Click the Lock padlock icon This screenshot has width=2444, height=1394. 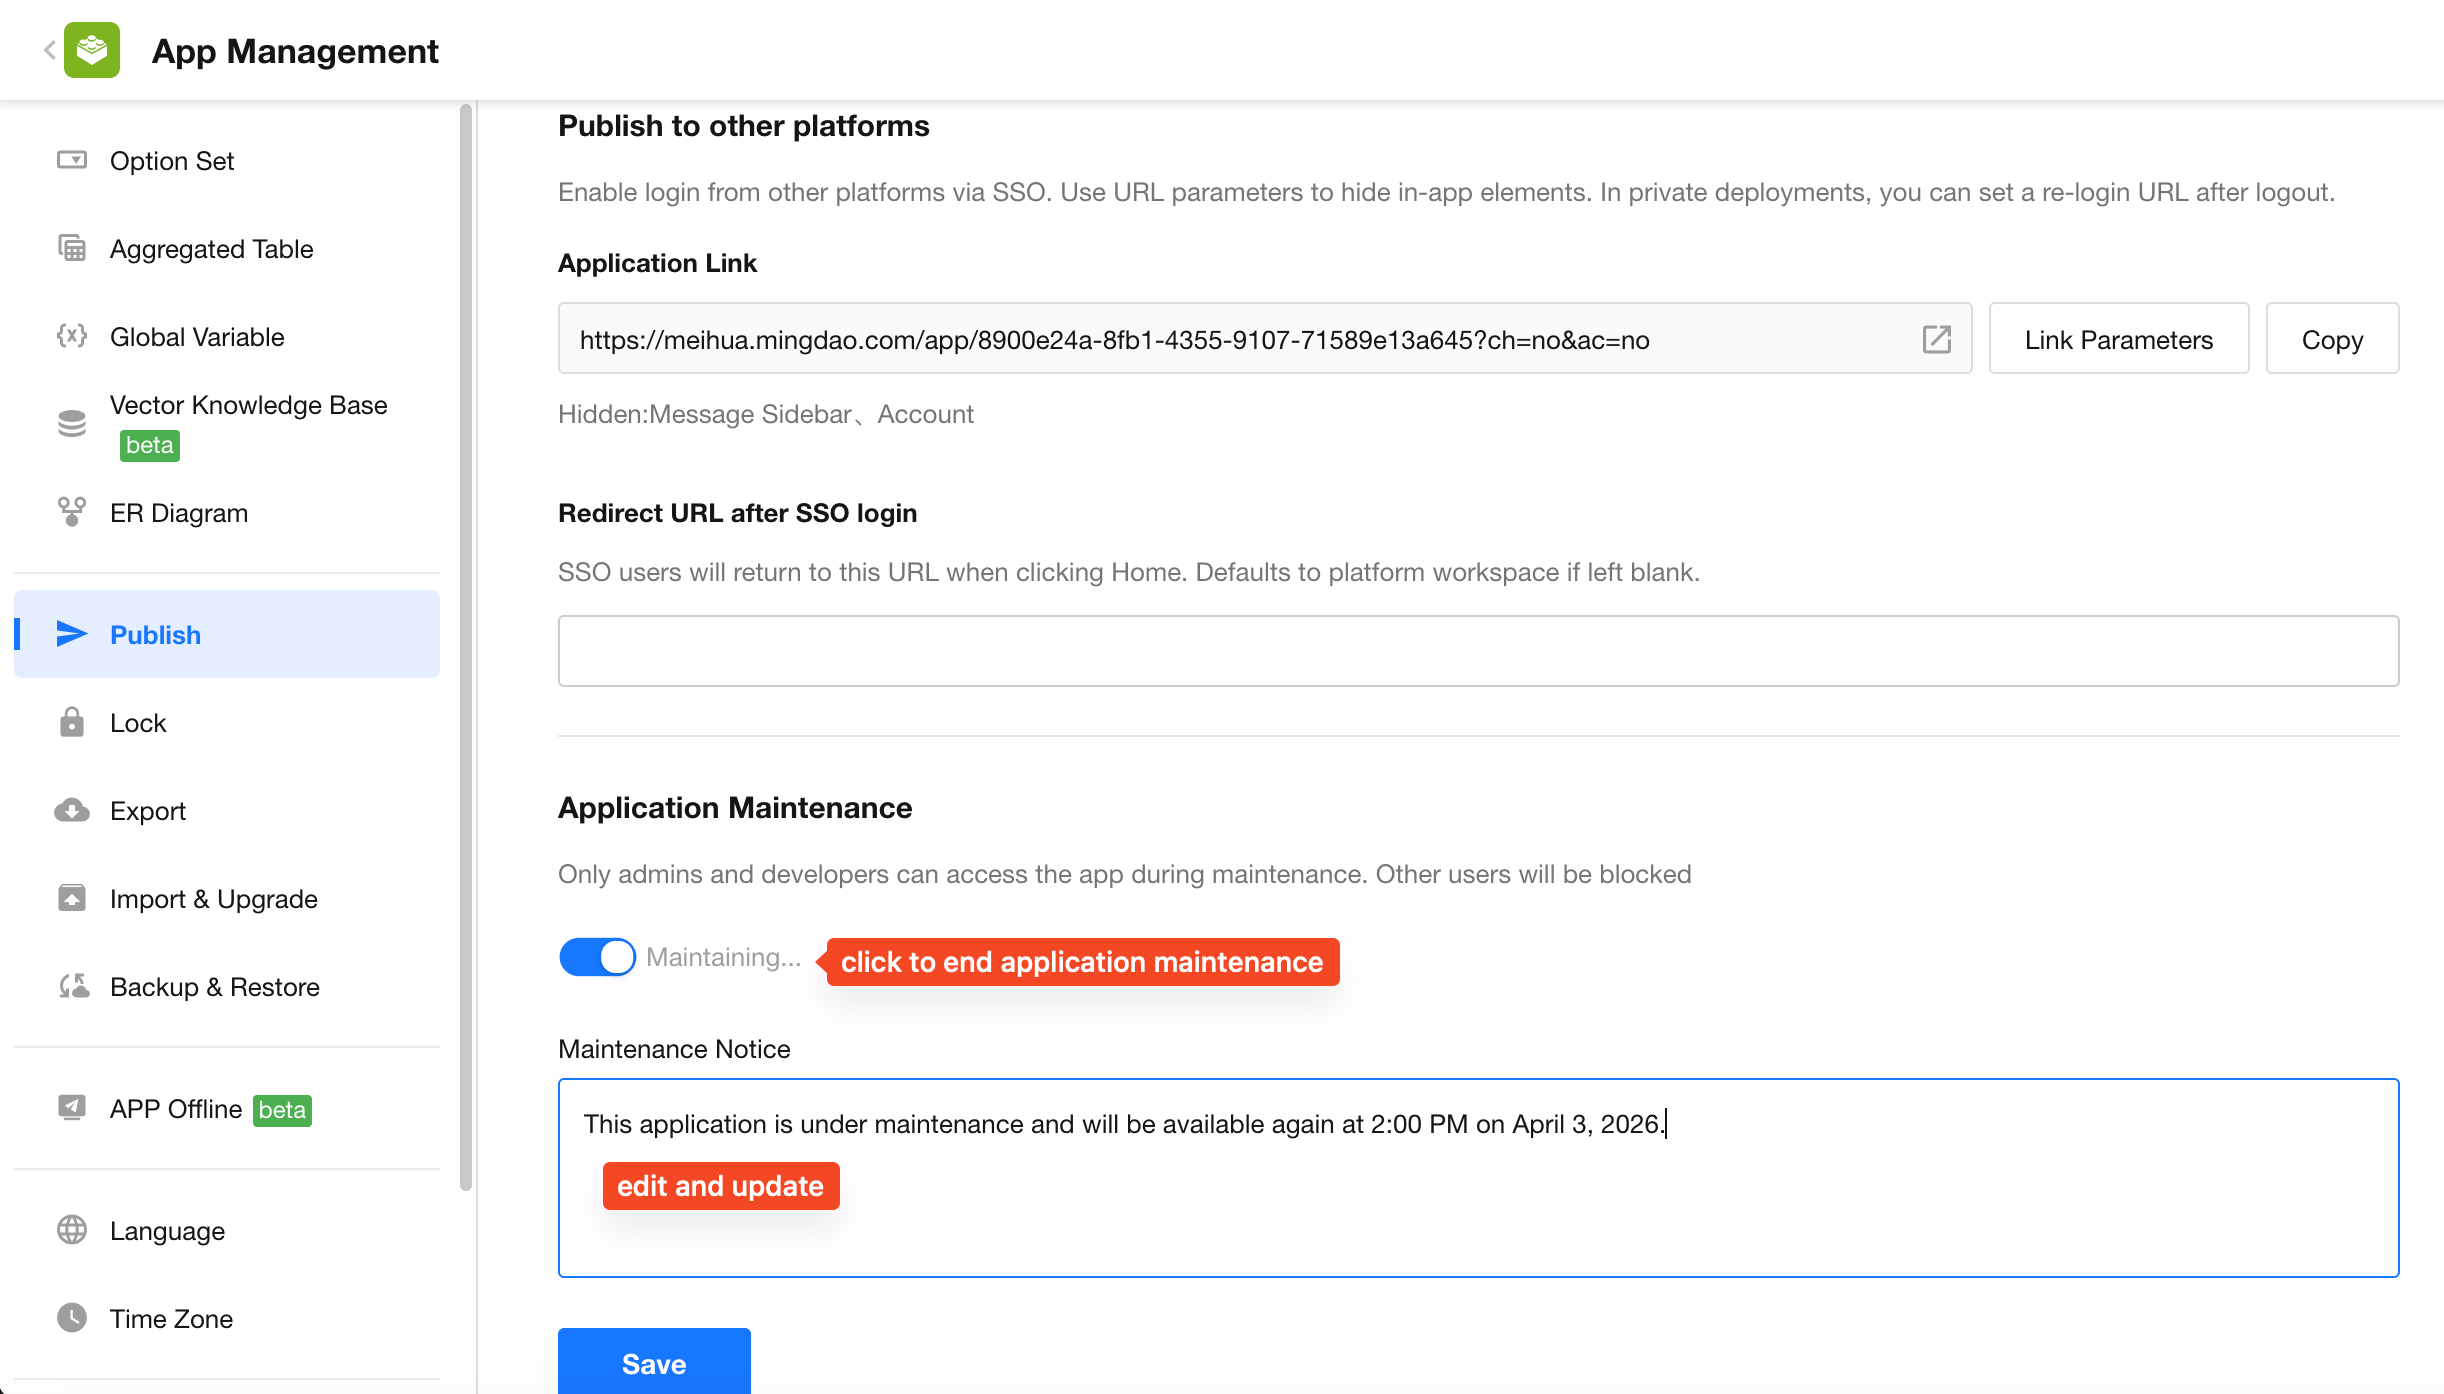[72, 722]
